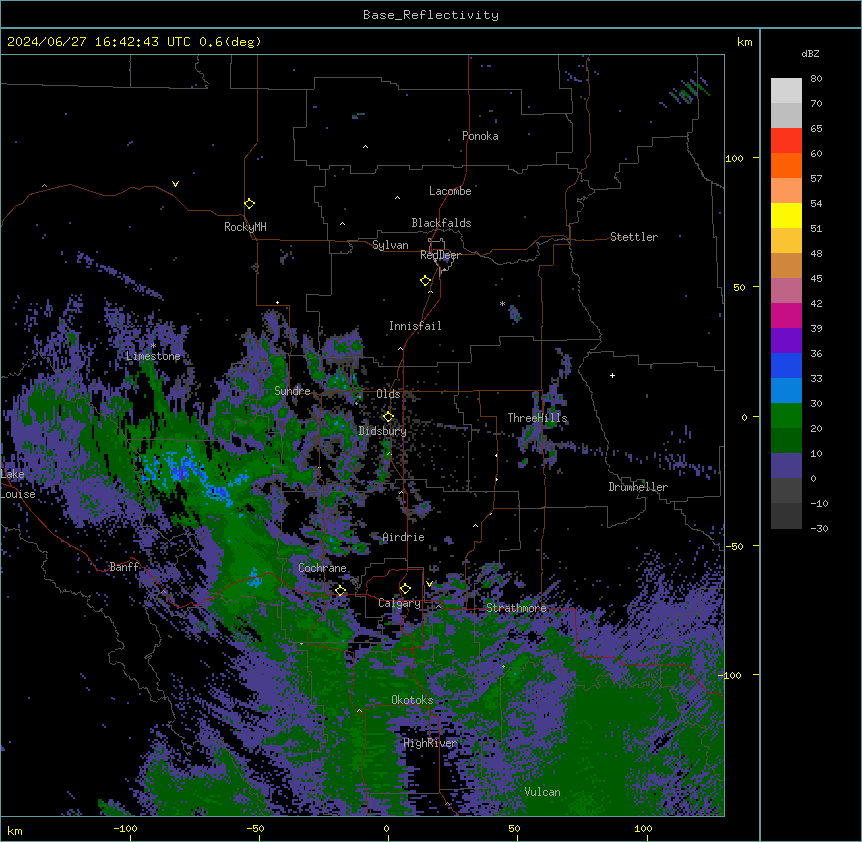Click the Blackfalds city label

(x=441, y=223)
